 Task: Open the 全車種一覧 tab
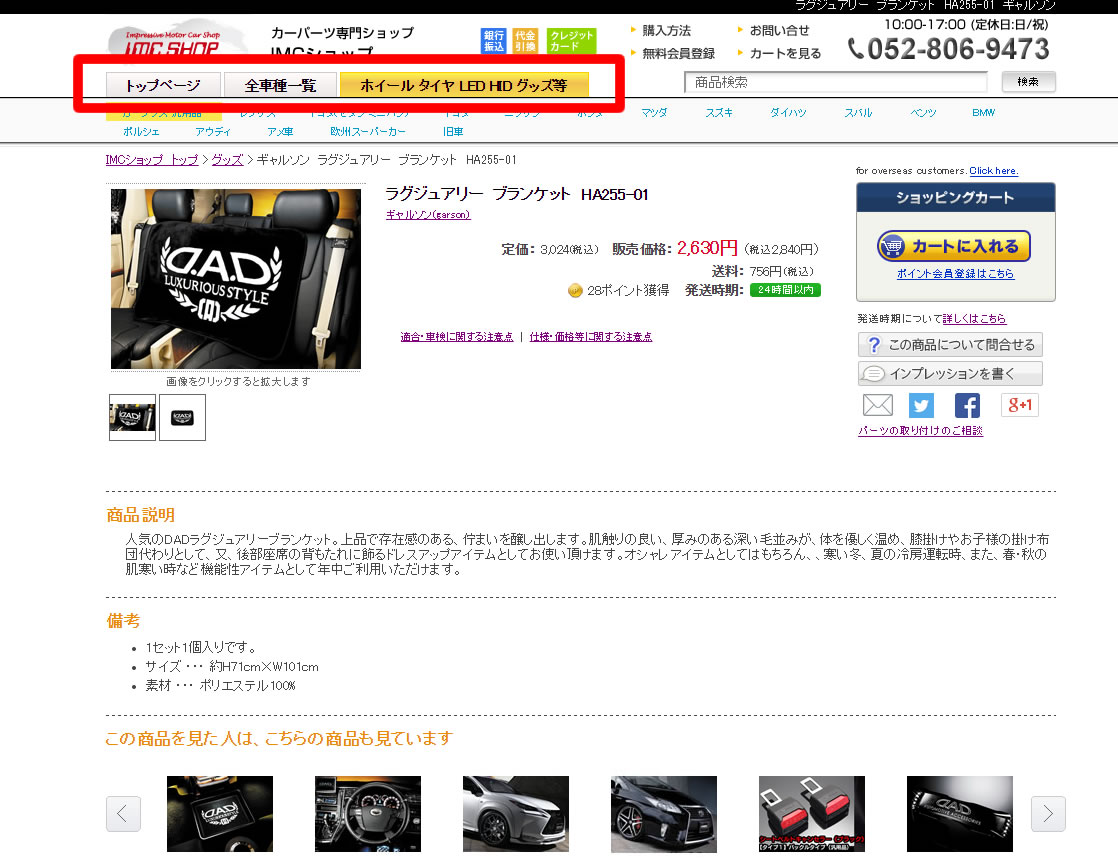tap(280, 85)
